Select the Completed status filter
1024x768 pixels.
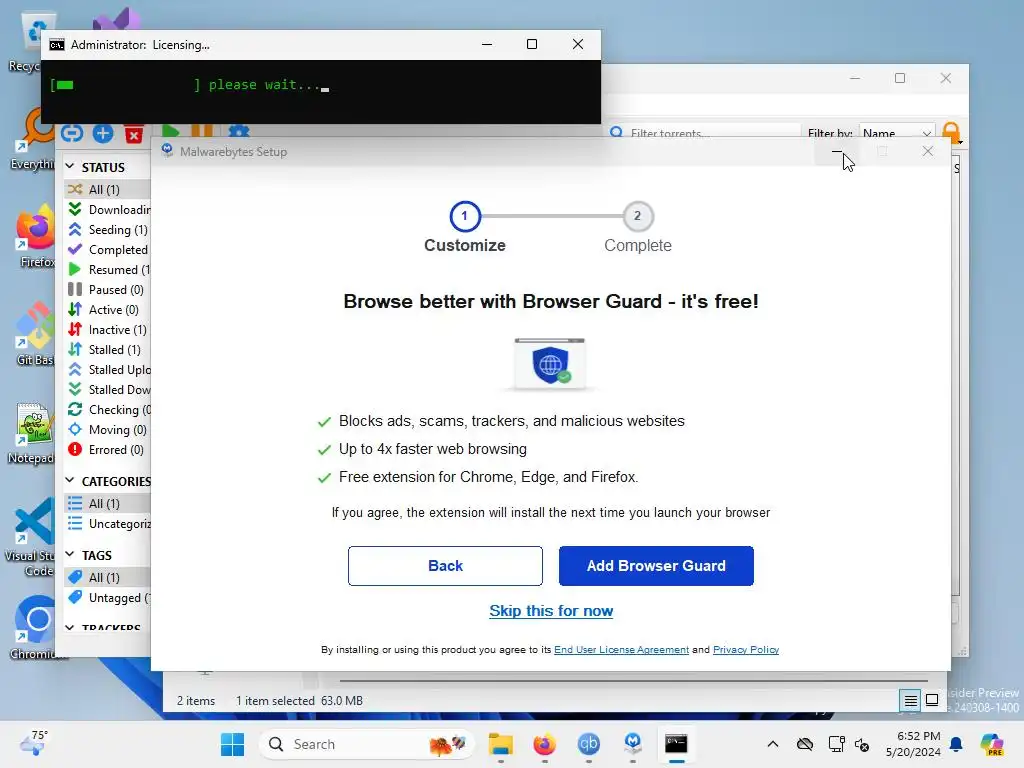[108, 249]
